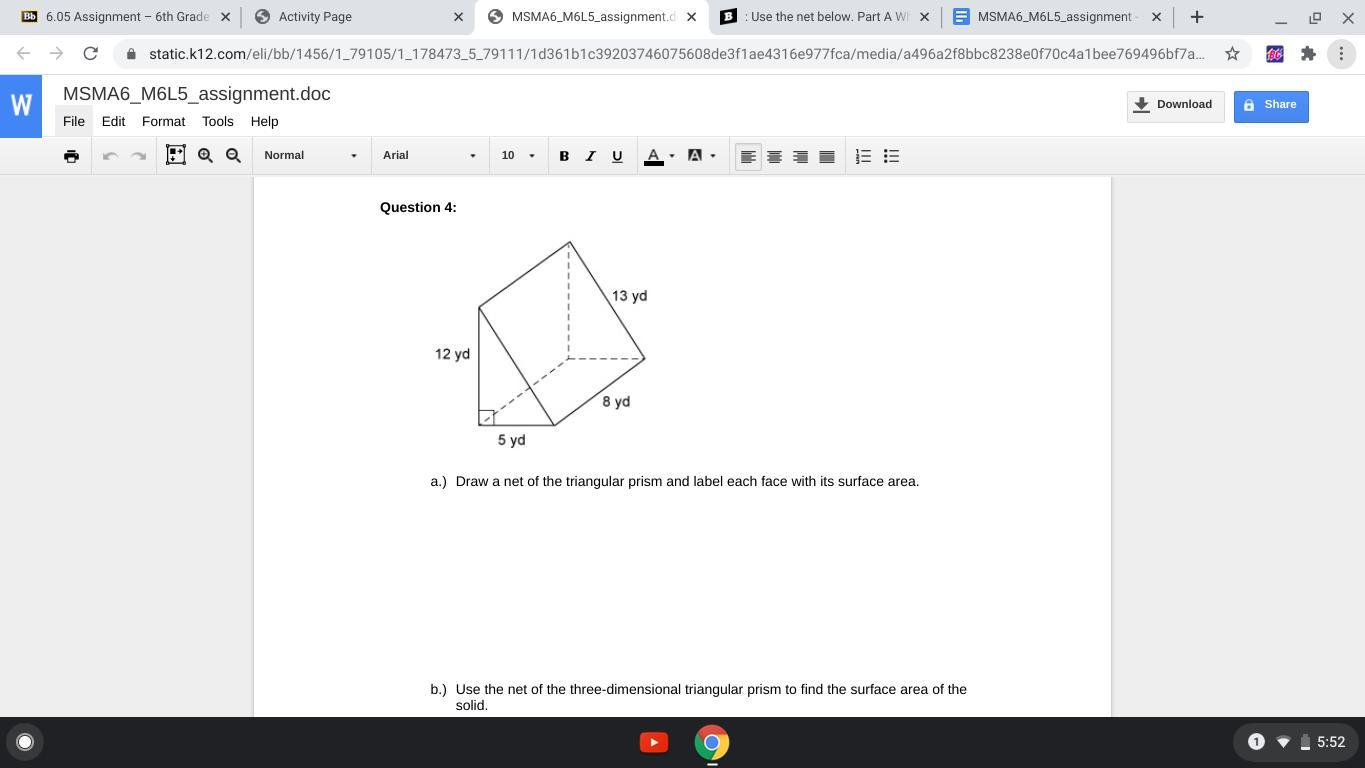Screen dimensions: 1365x768
Task: Open the notification counter badge
Action: point(1256,742)
